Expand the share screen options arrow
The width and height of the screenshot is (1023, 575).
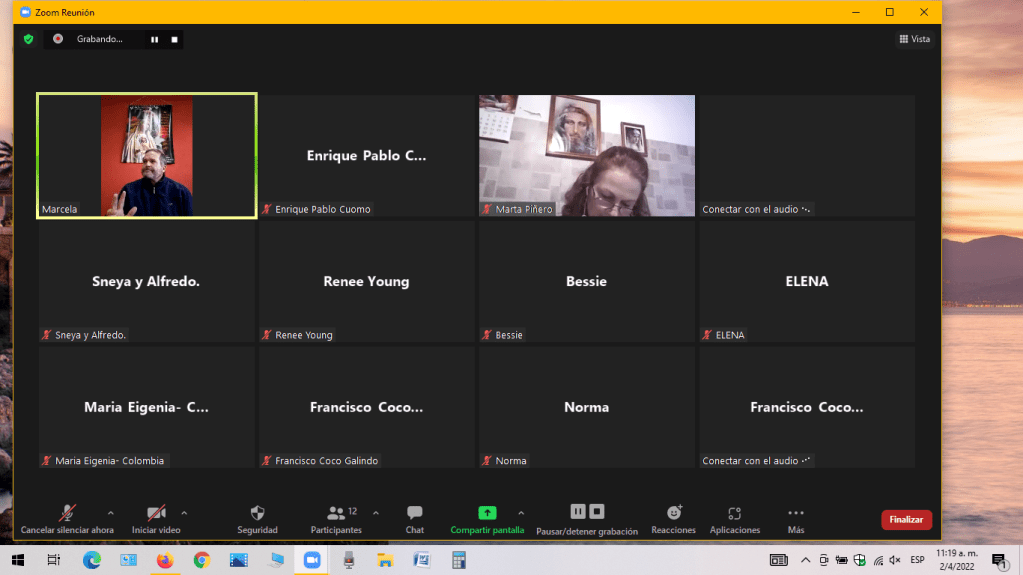pyautogui.click(x=521, y=512)
